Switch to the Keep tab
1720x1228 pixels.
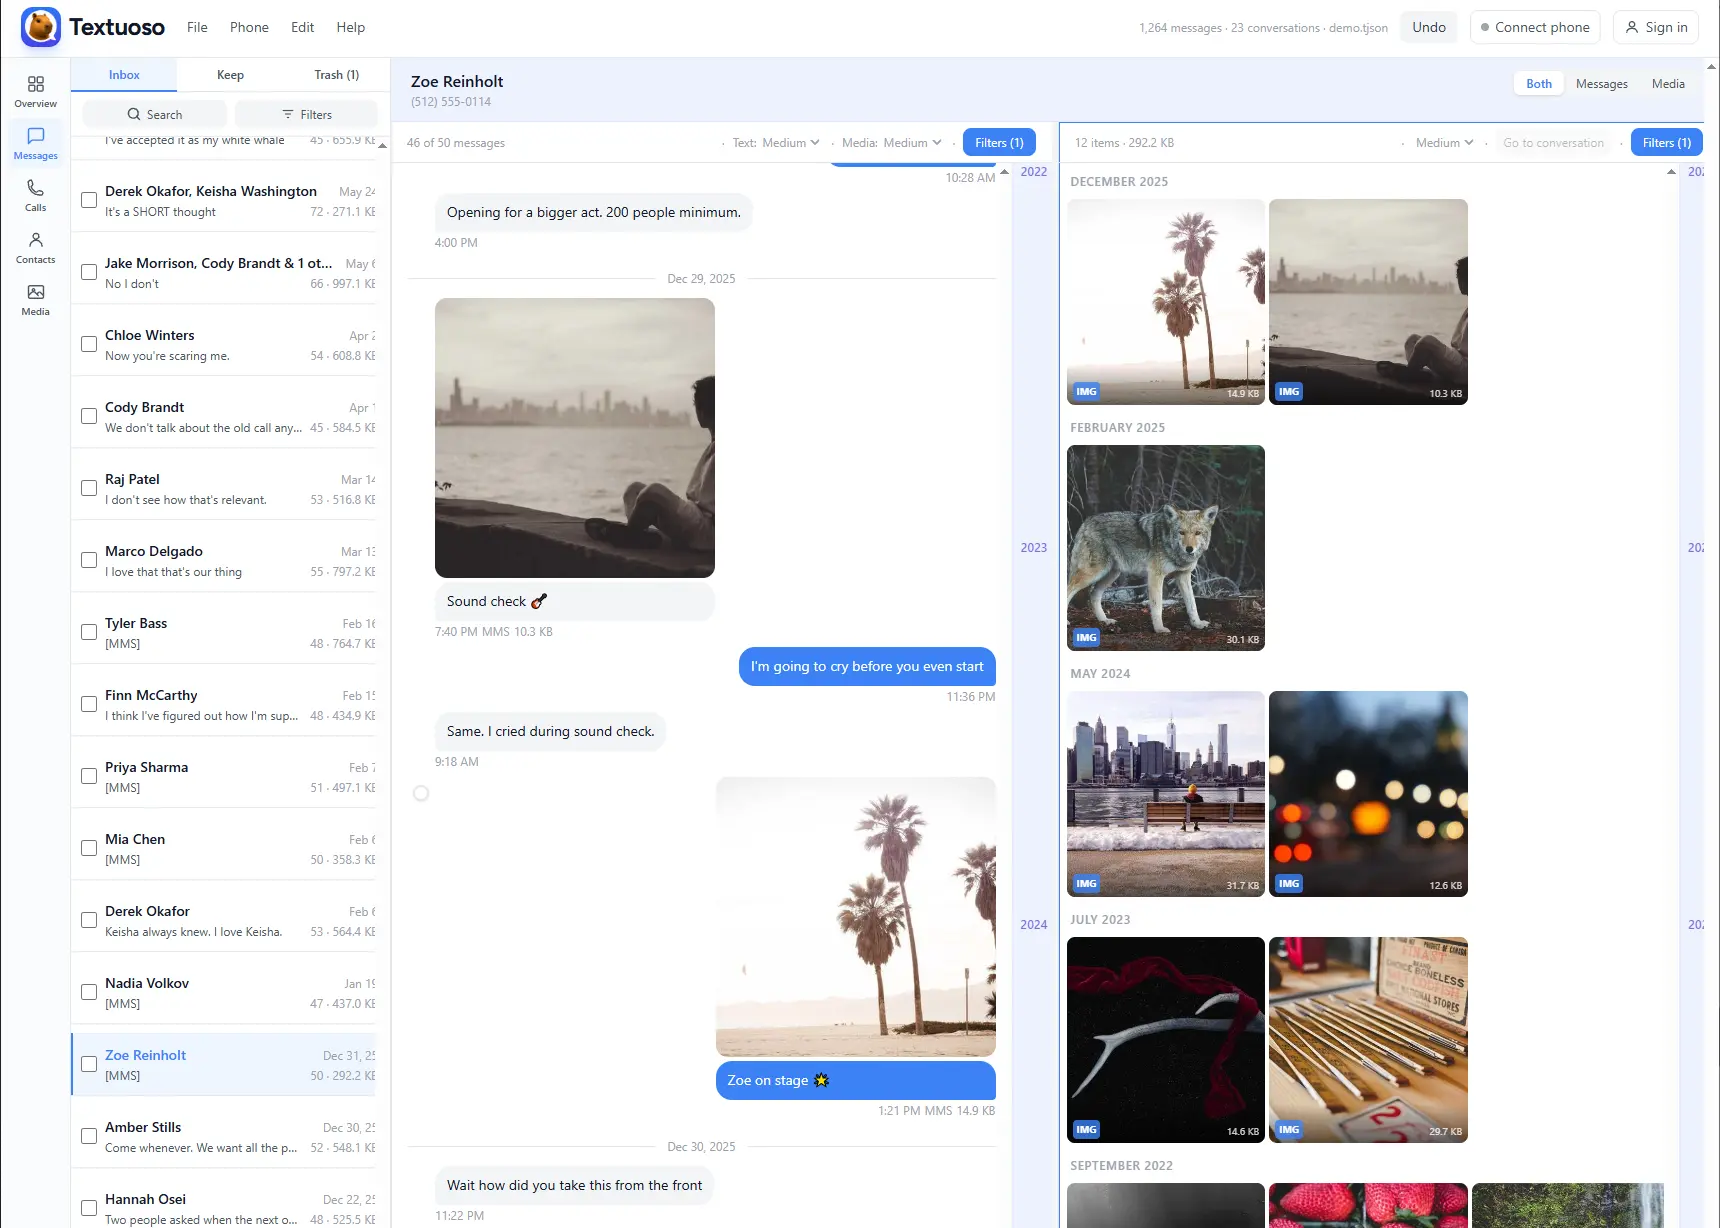click(230, 75)
